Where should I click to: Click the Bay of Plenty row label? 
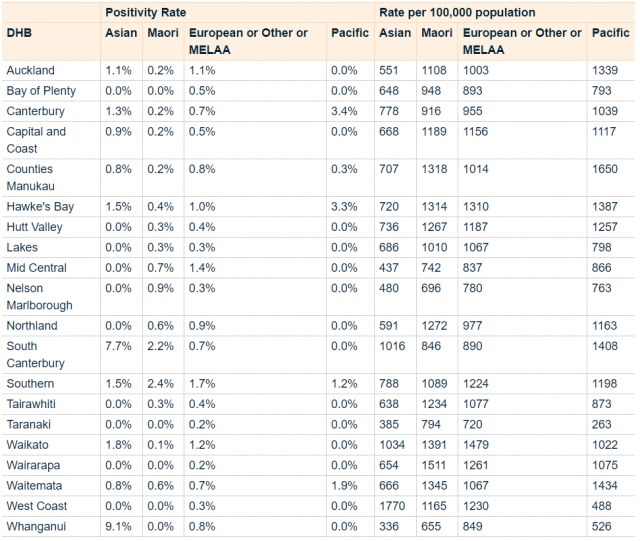[x=41, y=91]
